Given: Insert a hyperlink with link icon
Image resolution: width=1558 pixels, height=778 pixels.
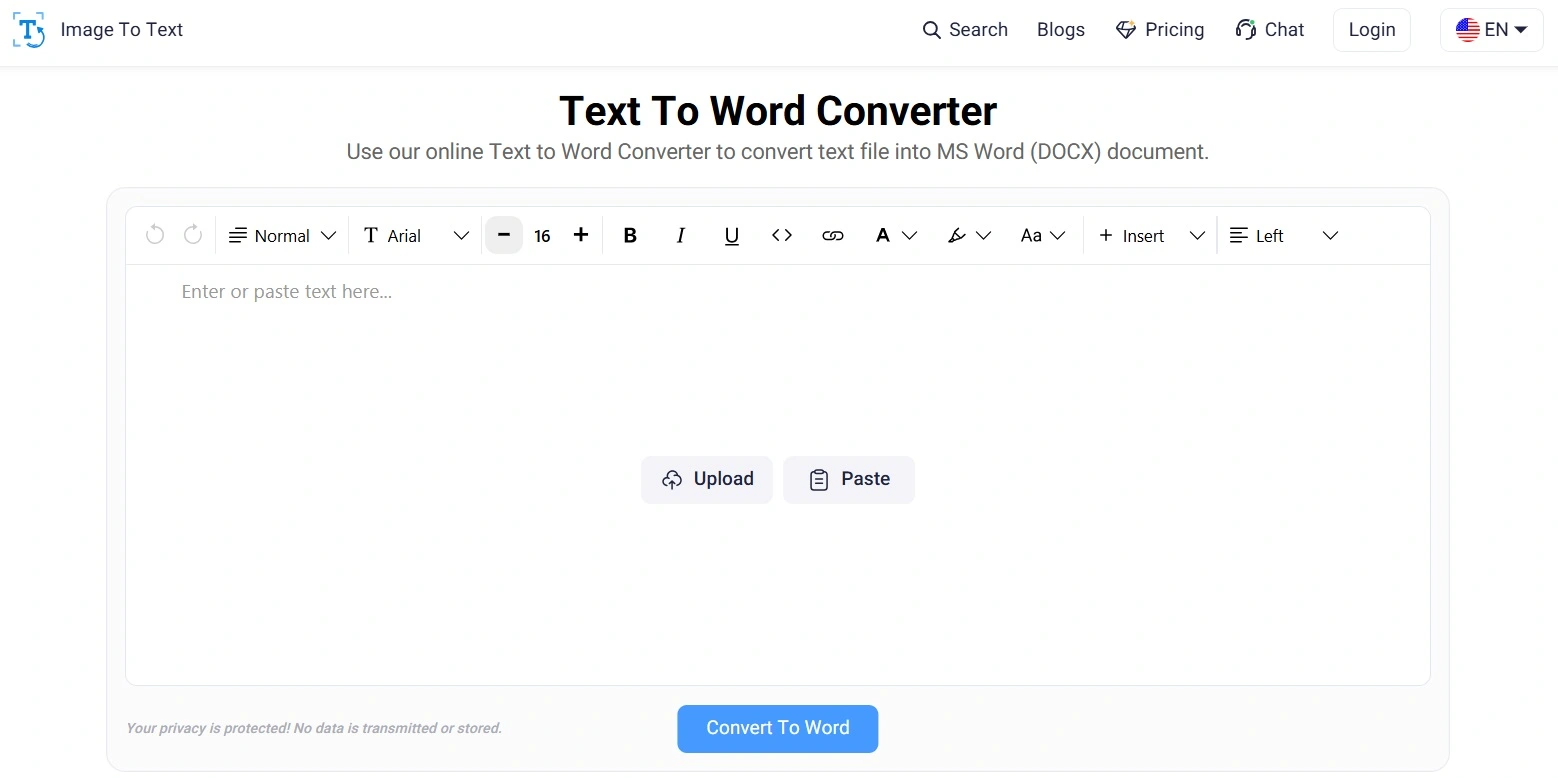Looking at the screenshot, I should coord(833,235).
